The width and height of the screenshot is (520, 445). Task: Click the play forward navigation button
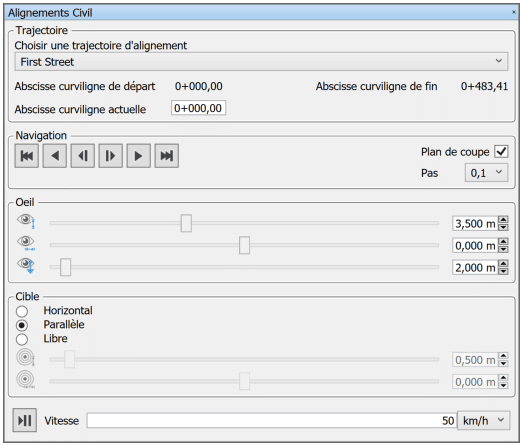tap(139, 156)
